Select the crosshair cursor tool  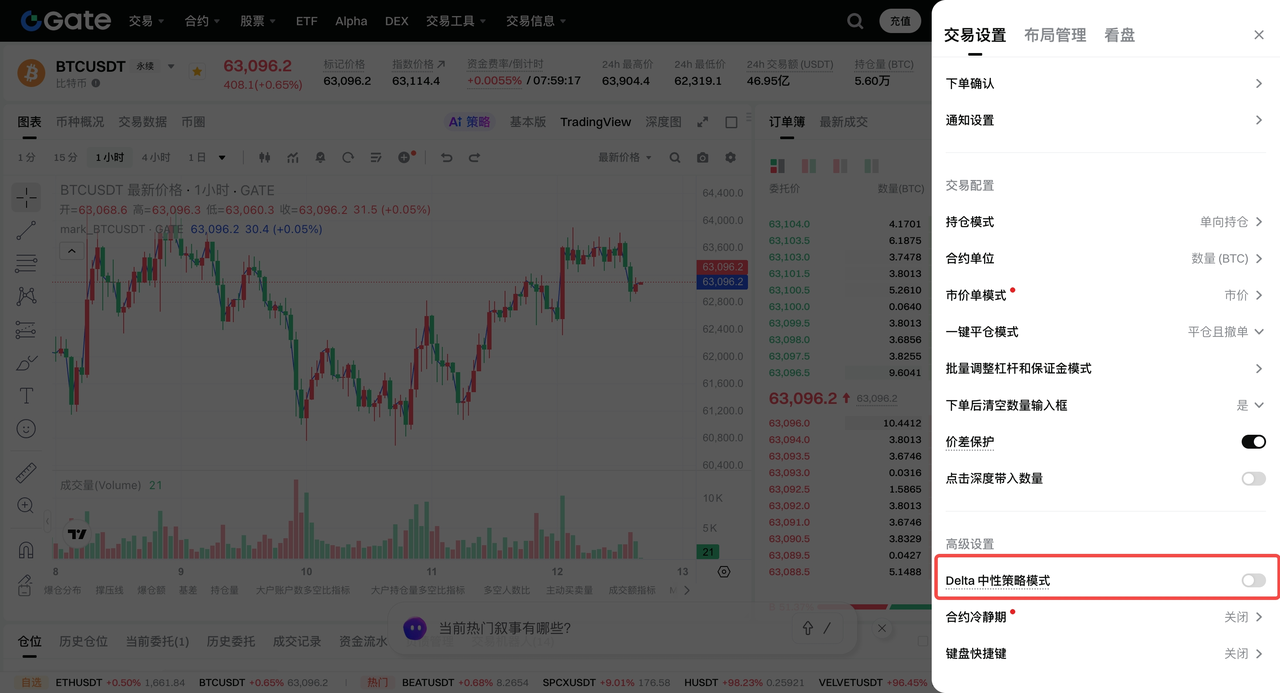[26, 197]
